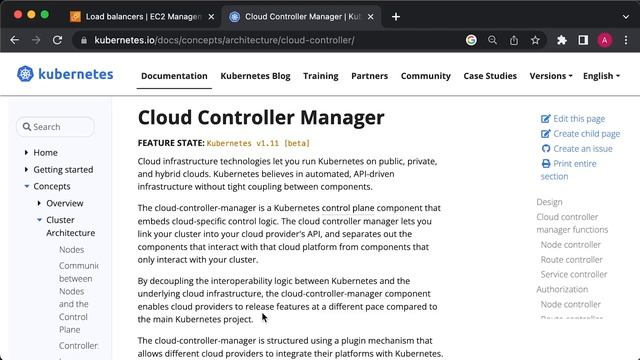Jump to Authorization in table of contents
Viewport: 640px width, 360px height.
click(562, 289)
